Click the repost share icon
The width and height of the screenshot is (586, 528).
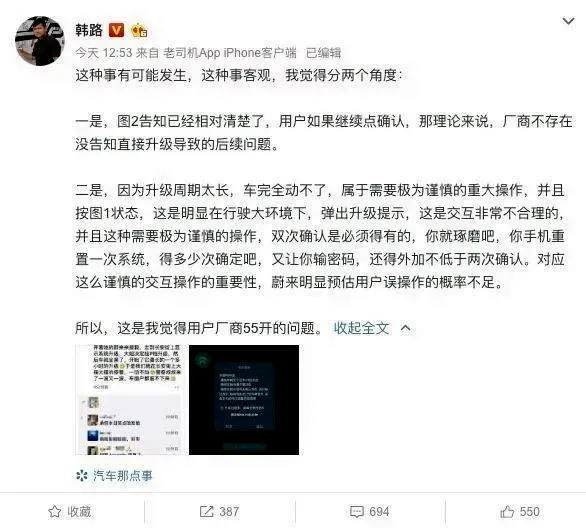(207, 512)
